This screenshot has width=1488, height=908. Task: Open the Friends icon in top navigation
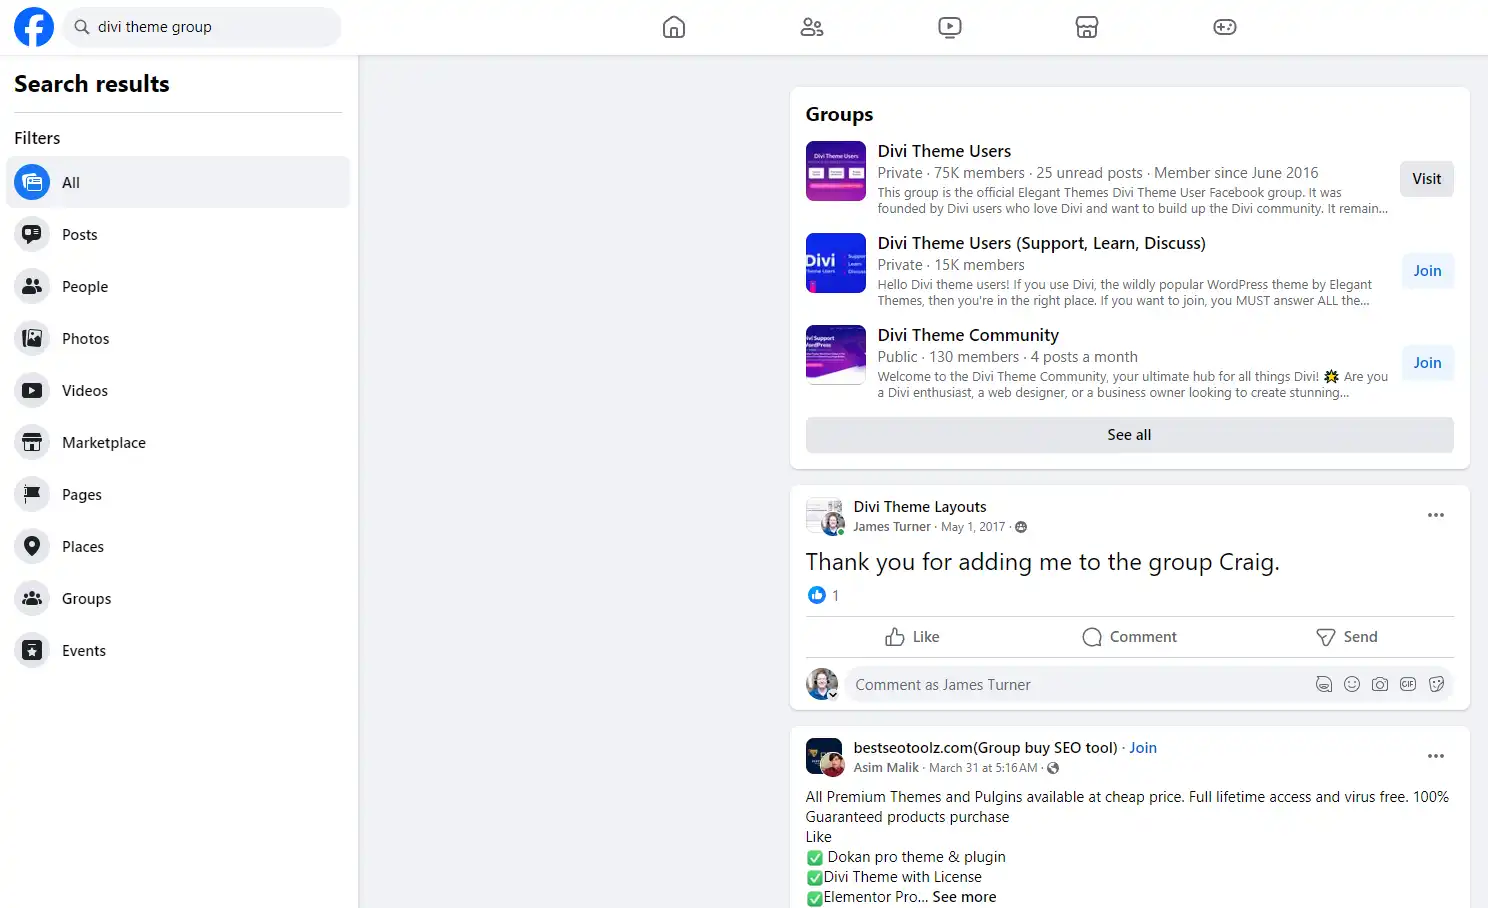click(x=812, y=27)
